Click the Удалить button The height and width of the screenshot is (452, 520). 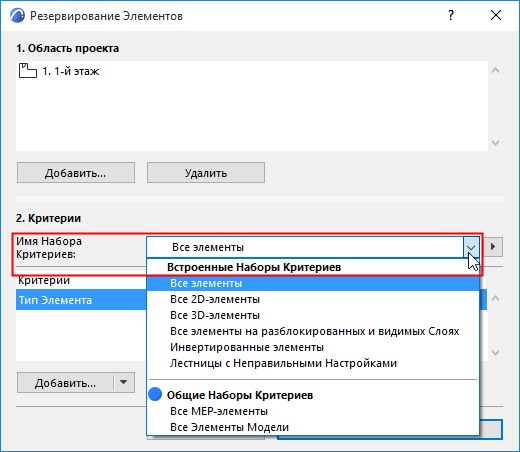tap(206, 173)
